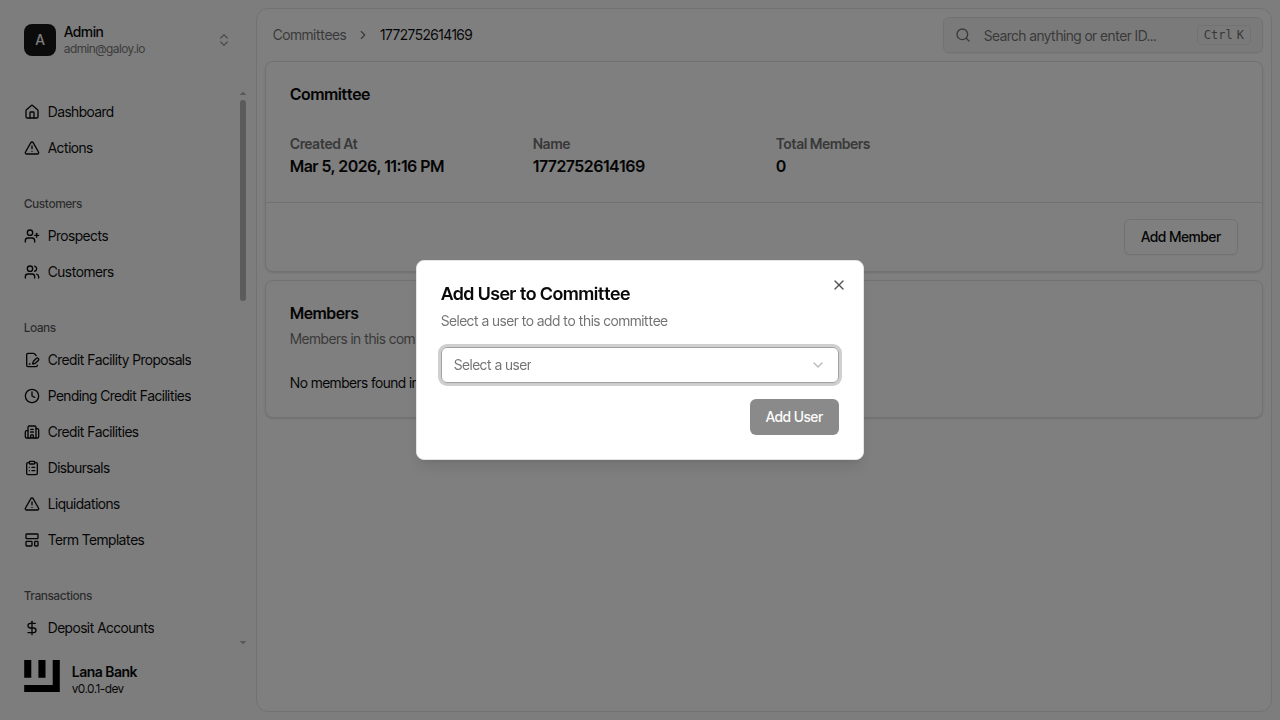
Task: Open Prospects via its sidebar icon
Action: pyautogui.click(x=32, y=235)
